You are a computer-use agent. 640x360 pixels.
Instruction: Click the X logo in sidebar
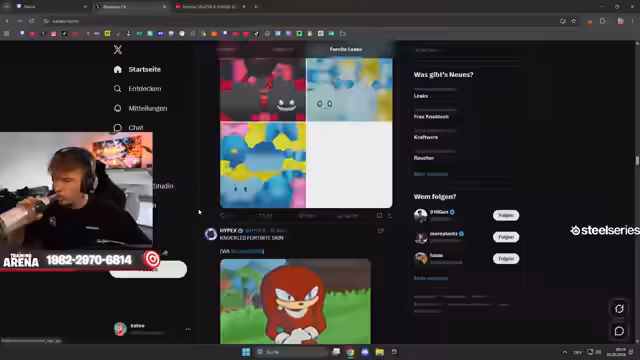tap(118, 49)
